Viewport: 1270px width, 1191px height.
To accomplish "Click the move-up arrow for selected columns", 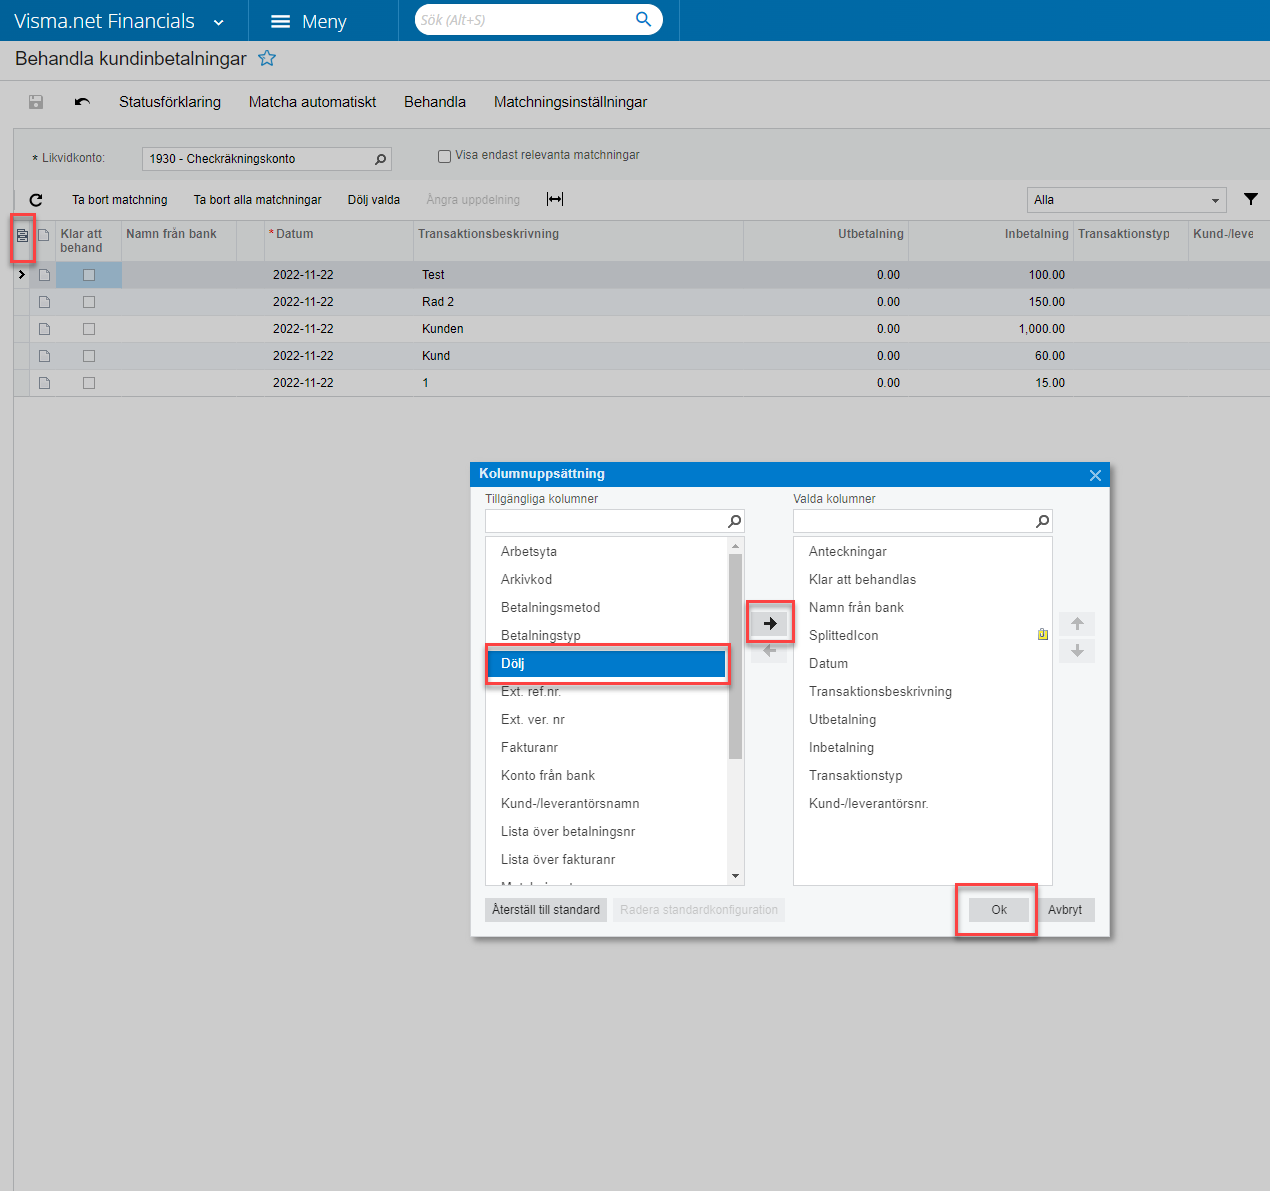I will point(1077,624).
